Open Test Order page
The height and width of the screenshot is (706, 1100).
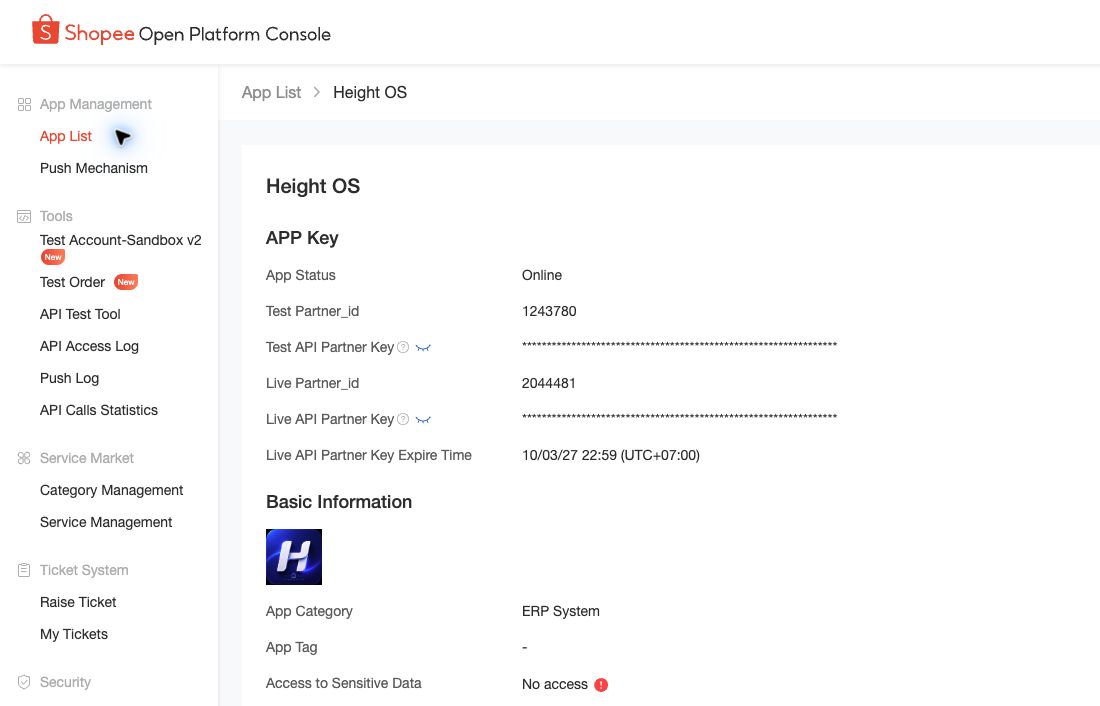pos(72,282)
